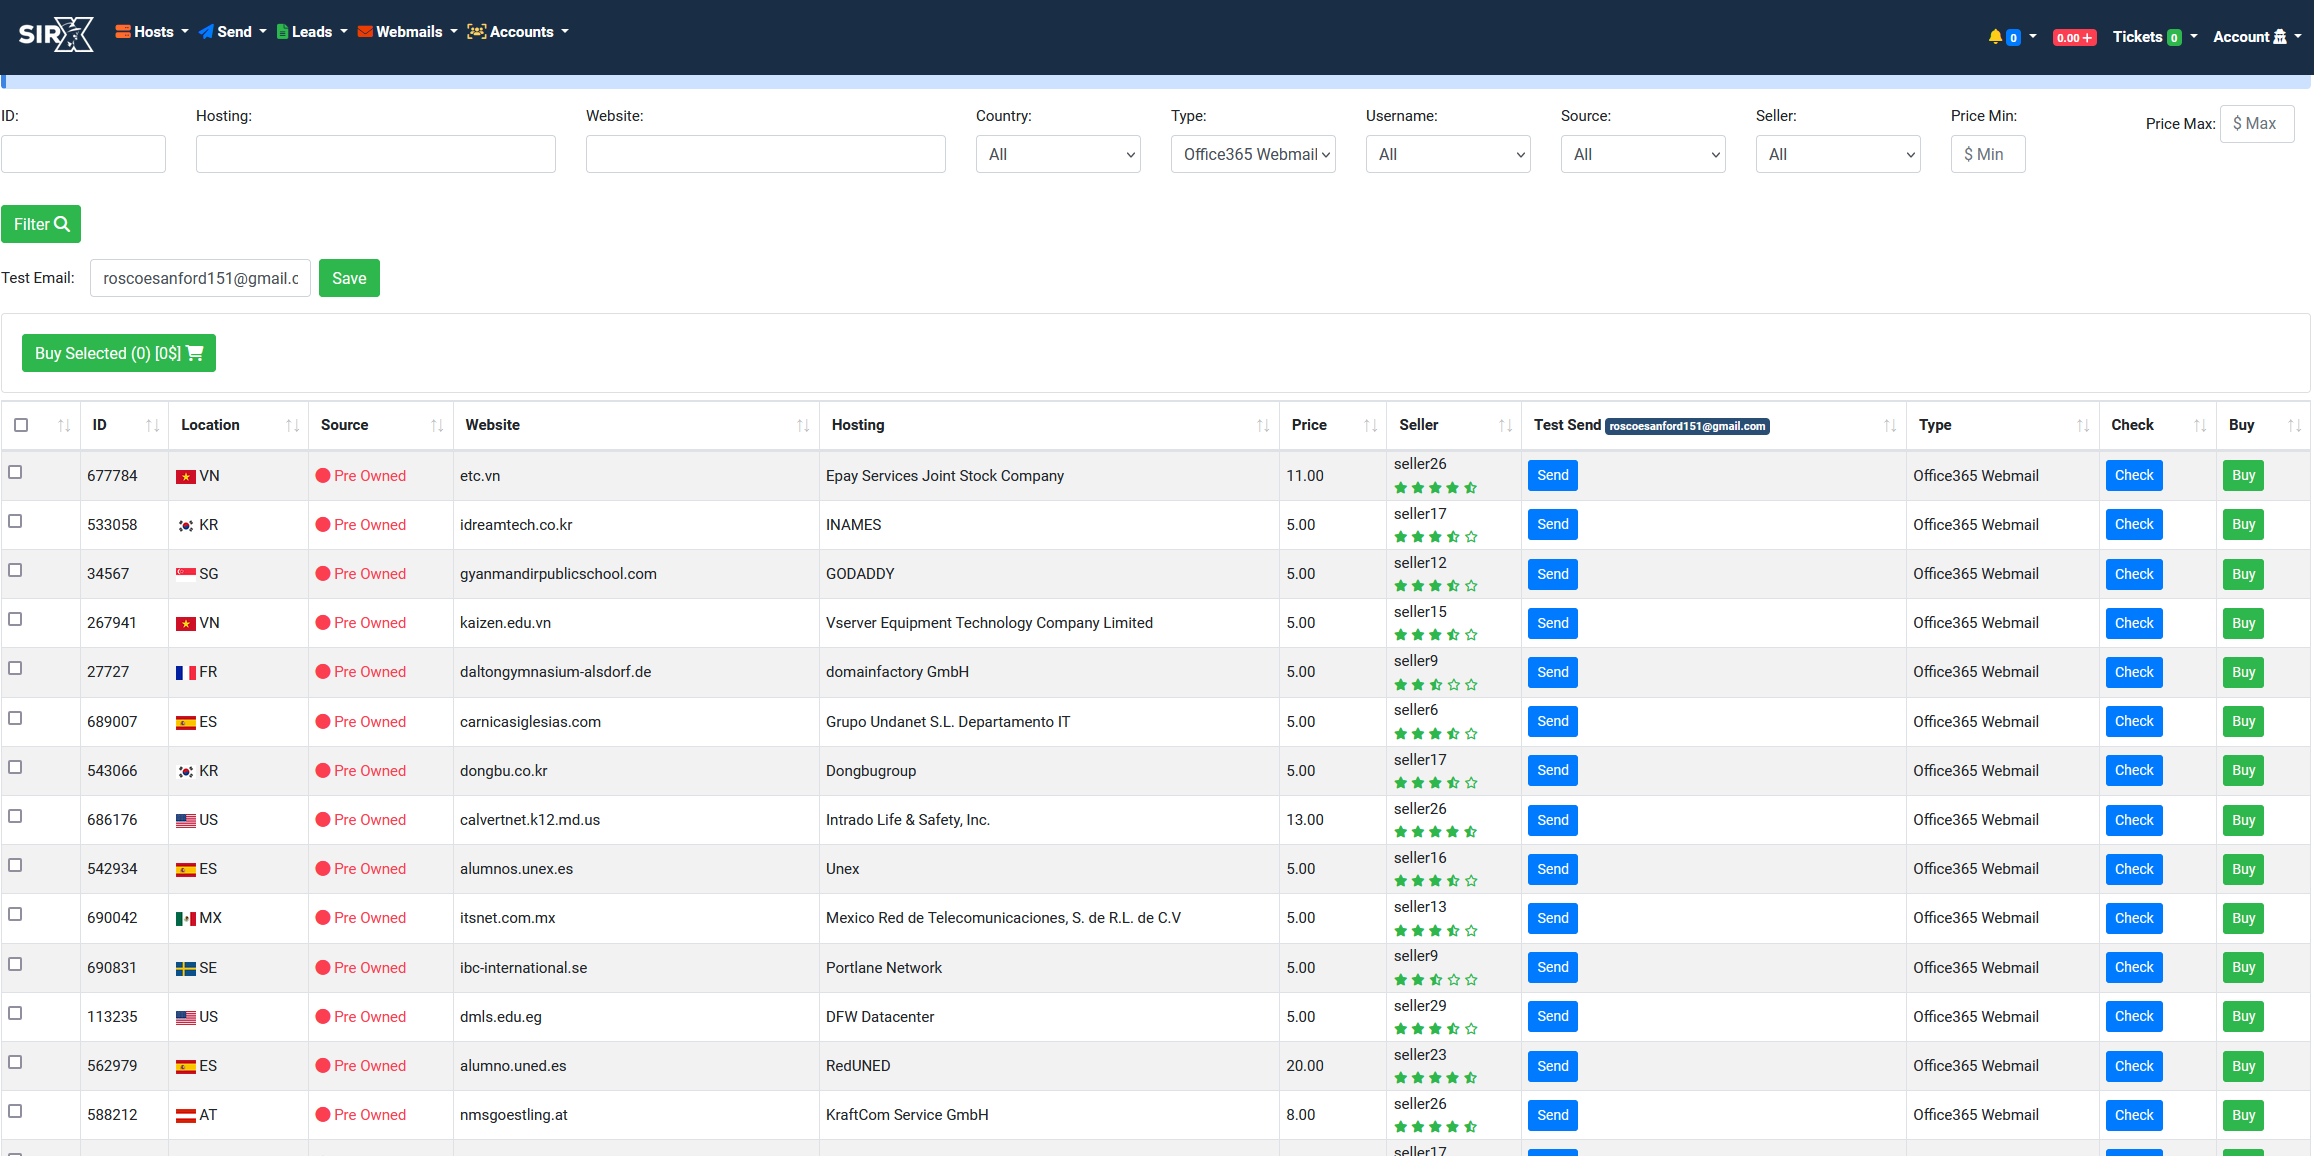Click the SIRX logo
The width and height of the screenshot is (2314, 1156).
pyautogui.click(x=57, y=34)
